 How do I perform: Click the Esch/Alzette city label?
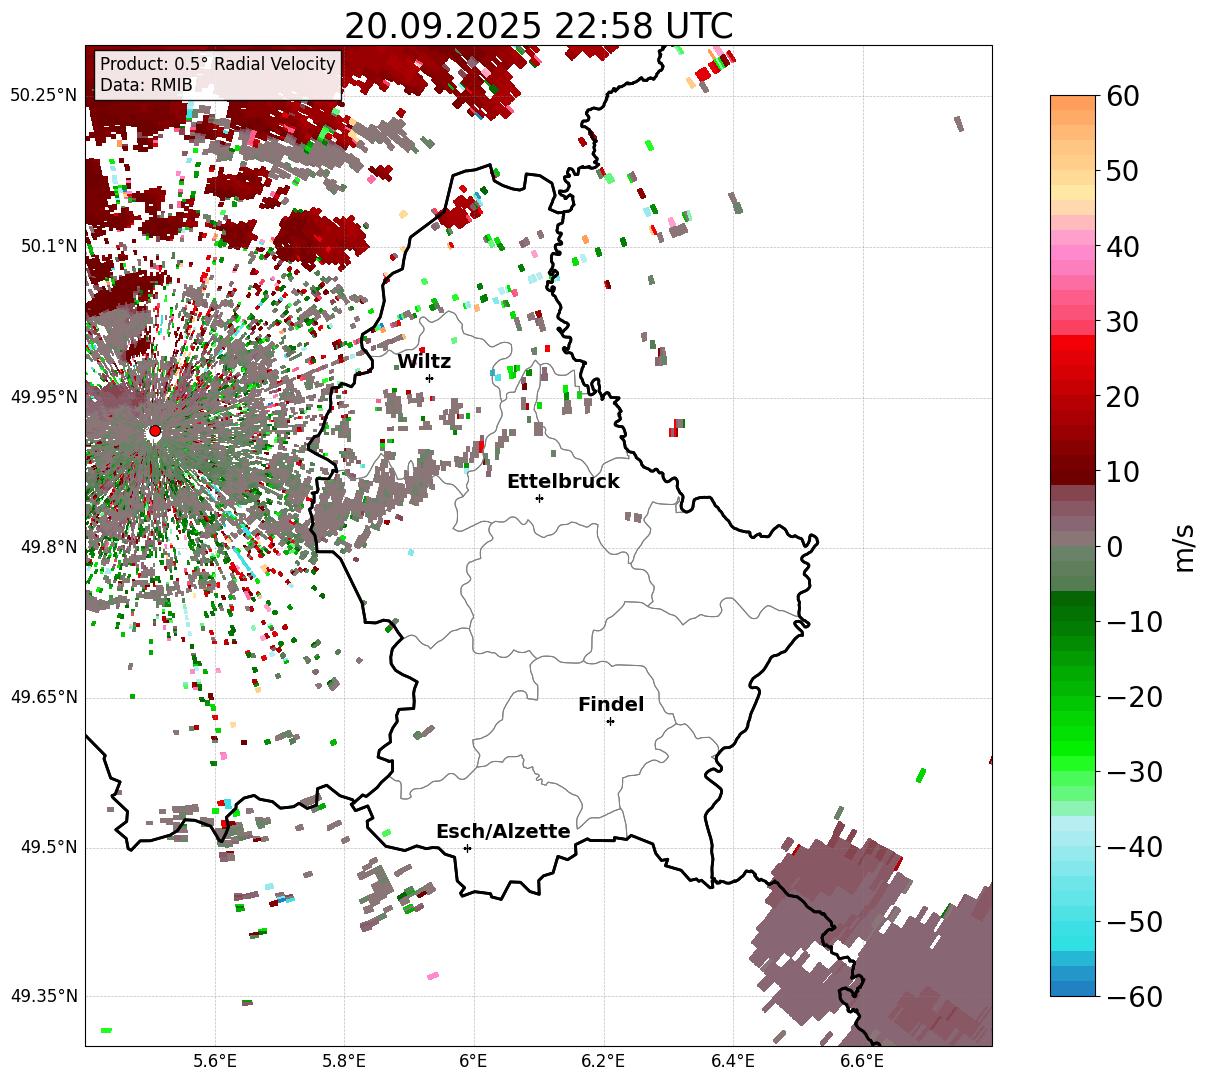point(503,832)
